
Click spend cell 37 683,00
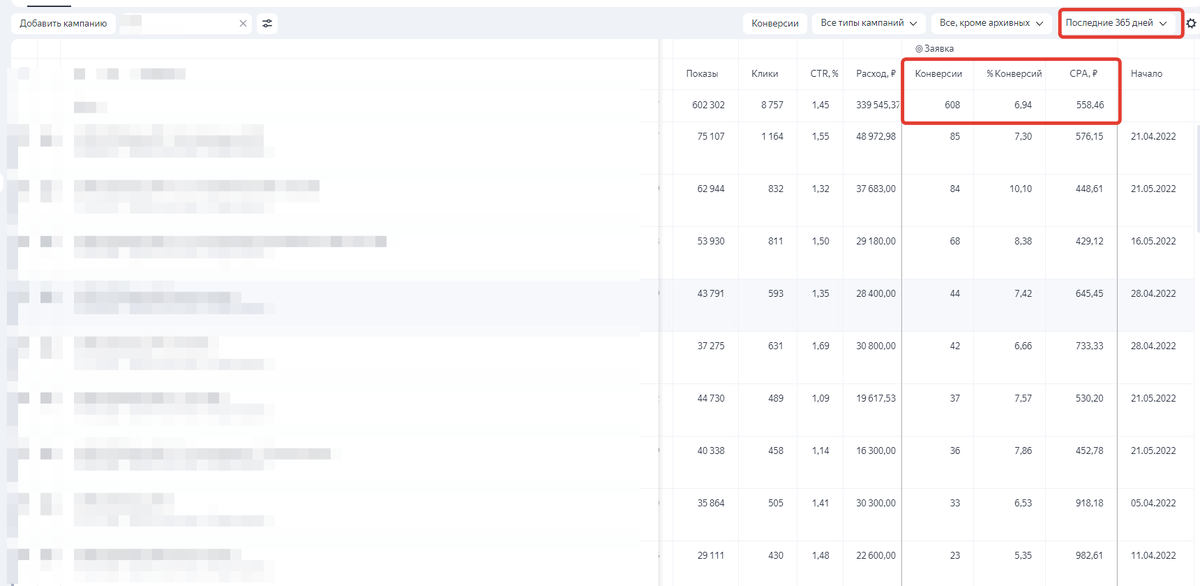click(874, 188)
